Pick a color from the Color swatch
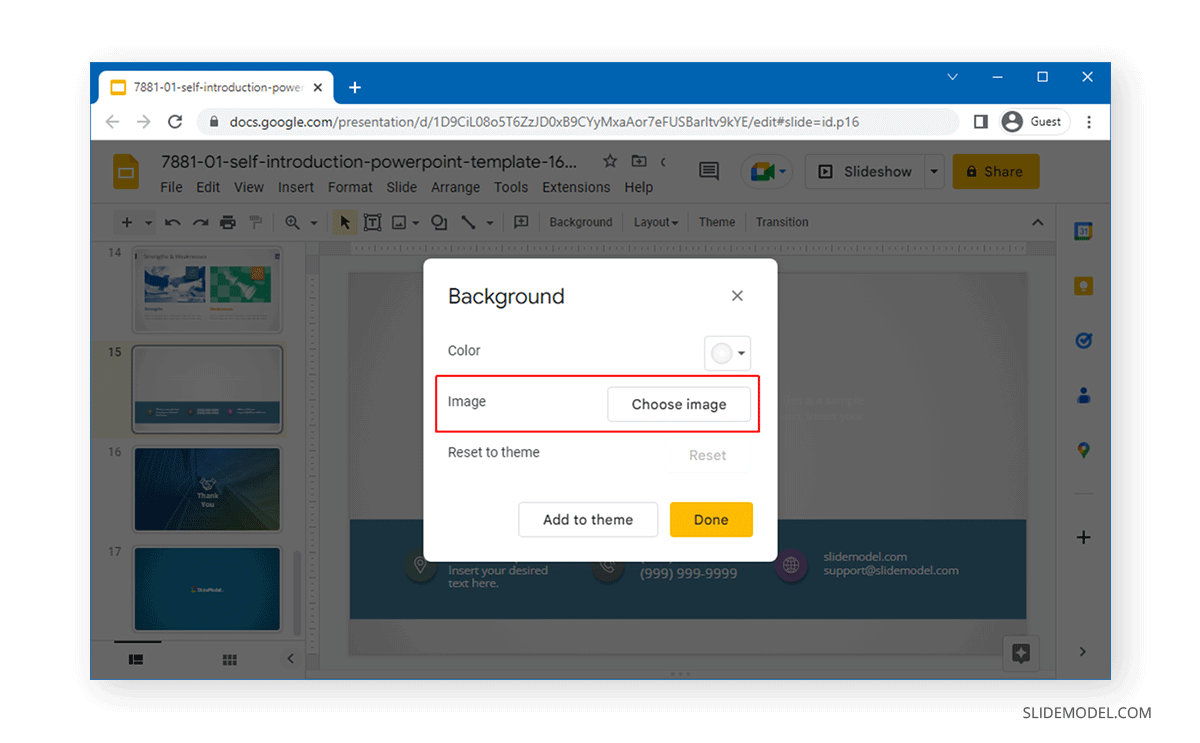1200x743 pixels. click(719, 352)
